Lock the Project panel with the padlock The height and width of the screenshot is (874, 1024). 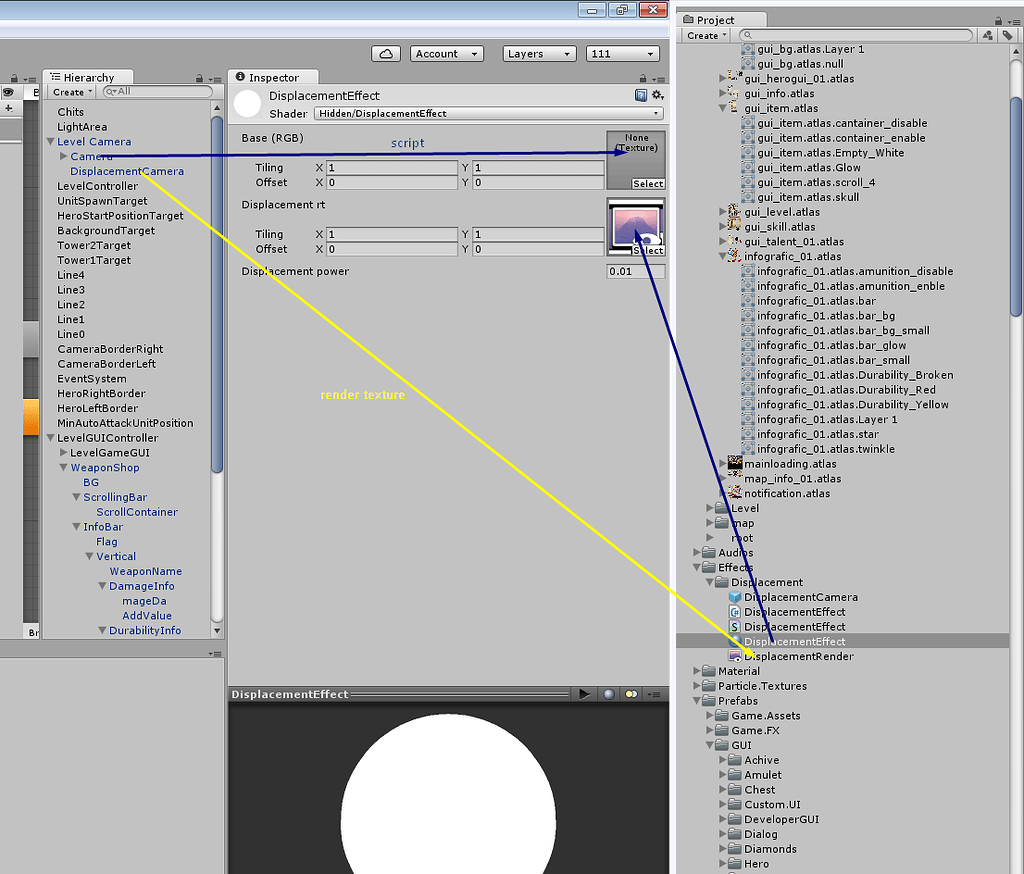(x=997, y=22)
